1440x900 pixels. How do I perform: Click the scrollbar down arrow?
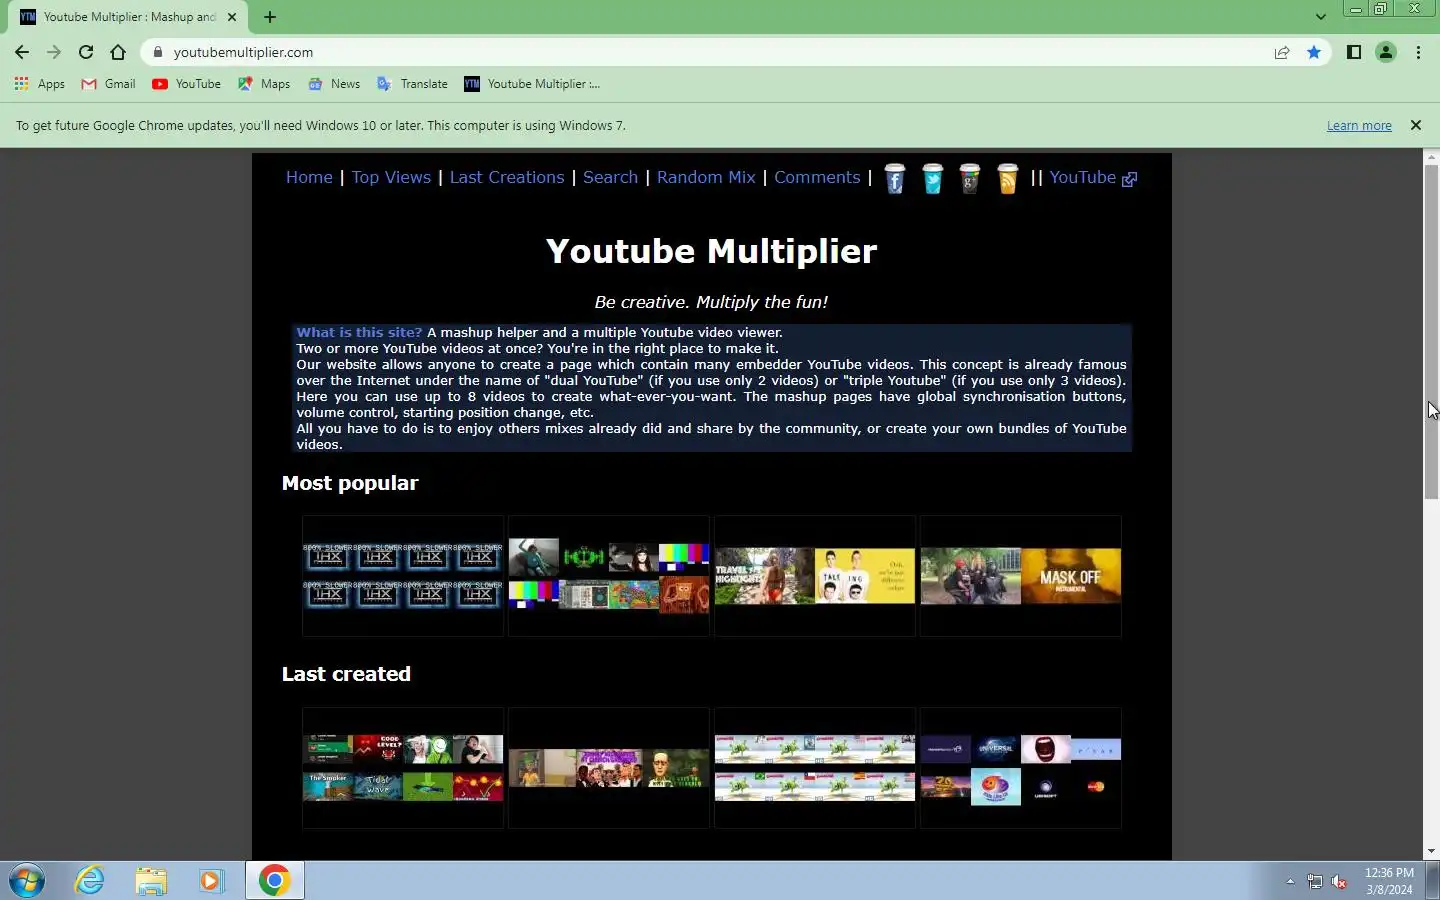pyautogui.click(x=1431, y=851)
